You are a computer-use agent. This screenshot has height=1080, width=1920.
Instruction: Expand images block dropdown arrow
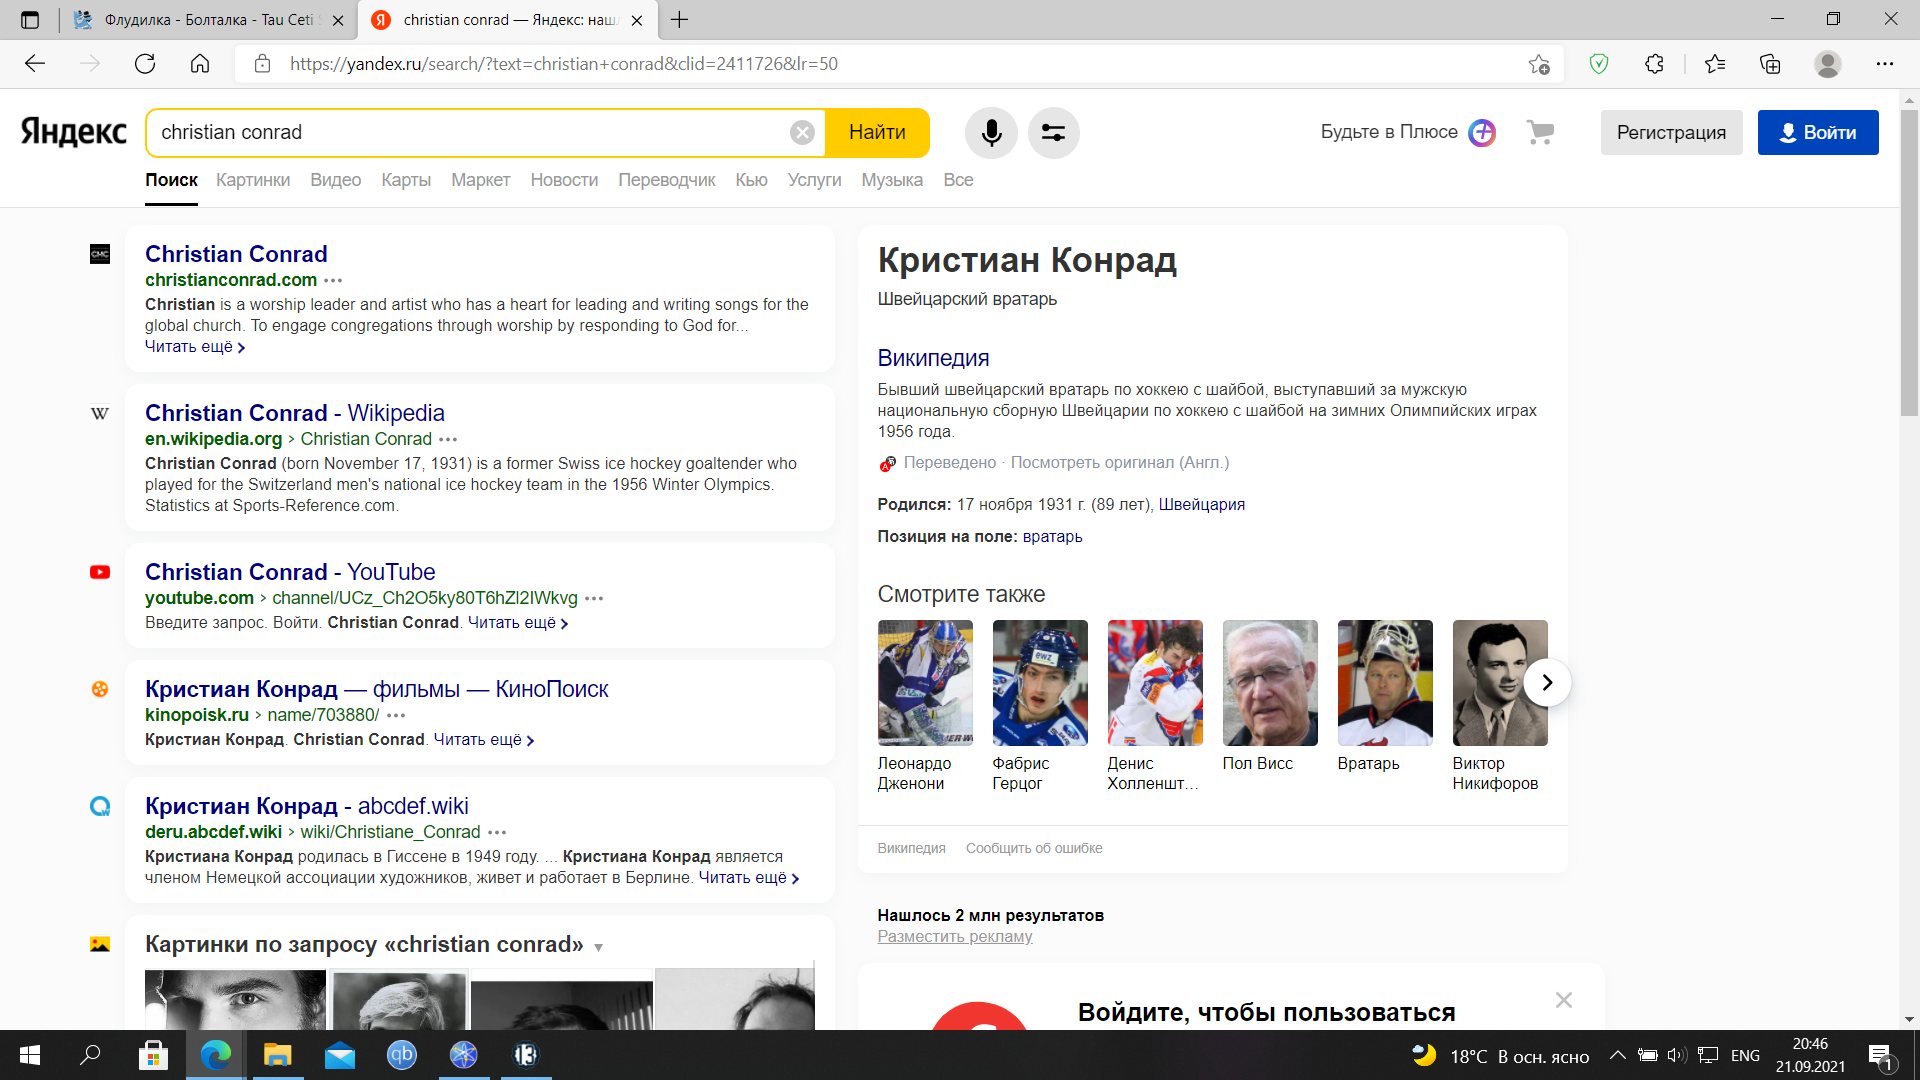coord(598,947)
